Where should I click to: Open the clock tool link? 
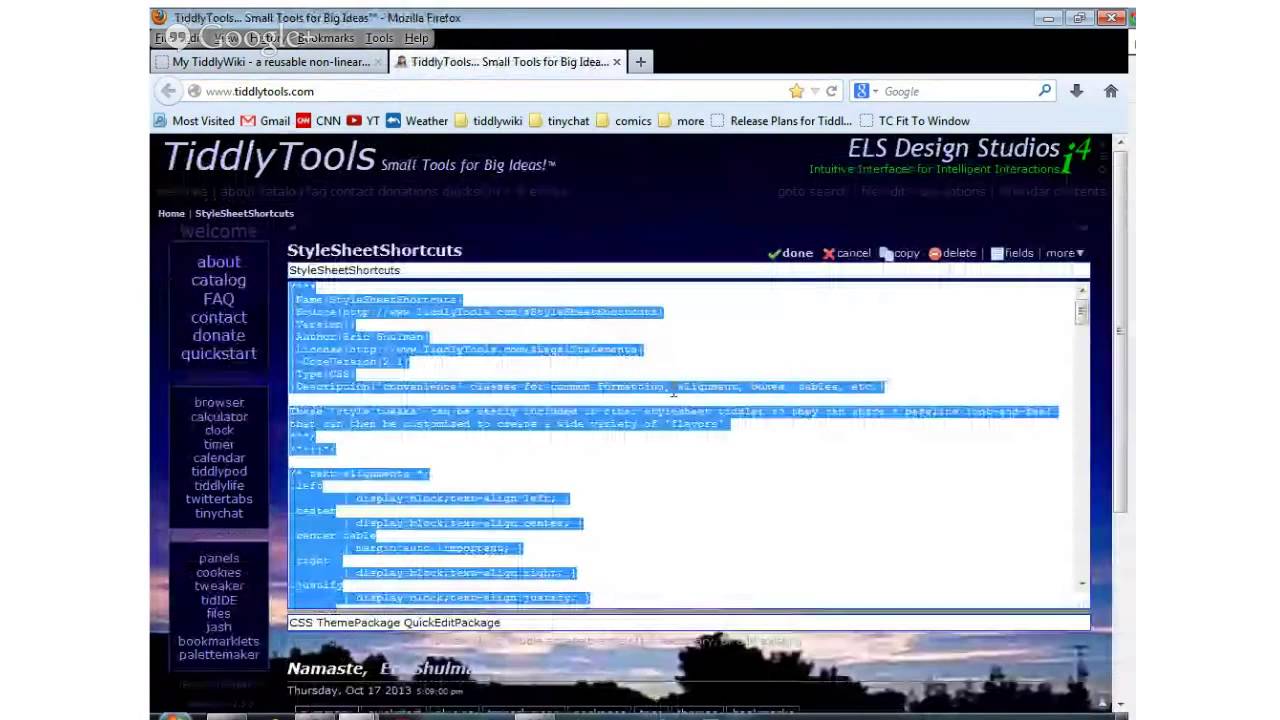(219, 430)
